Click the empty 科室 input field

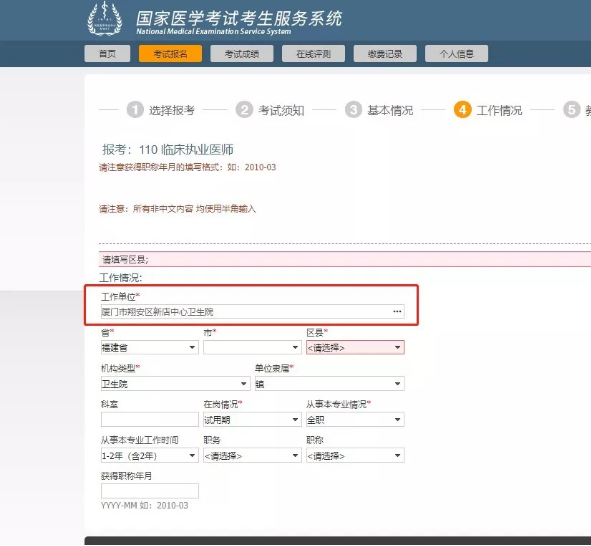tap(150, 419)
